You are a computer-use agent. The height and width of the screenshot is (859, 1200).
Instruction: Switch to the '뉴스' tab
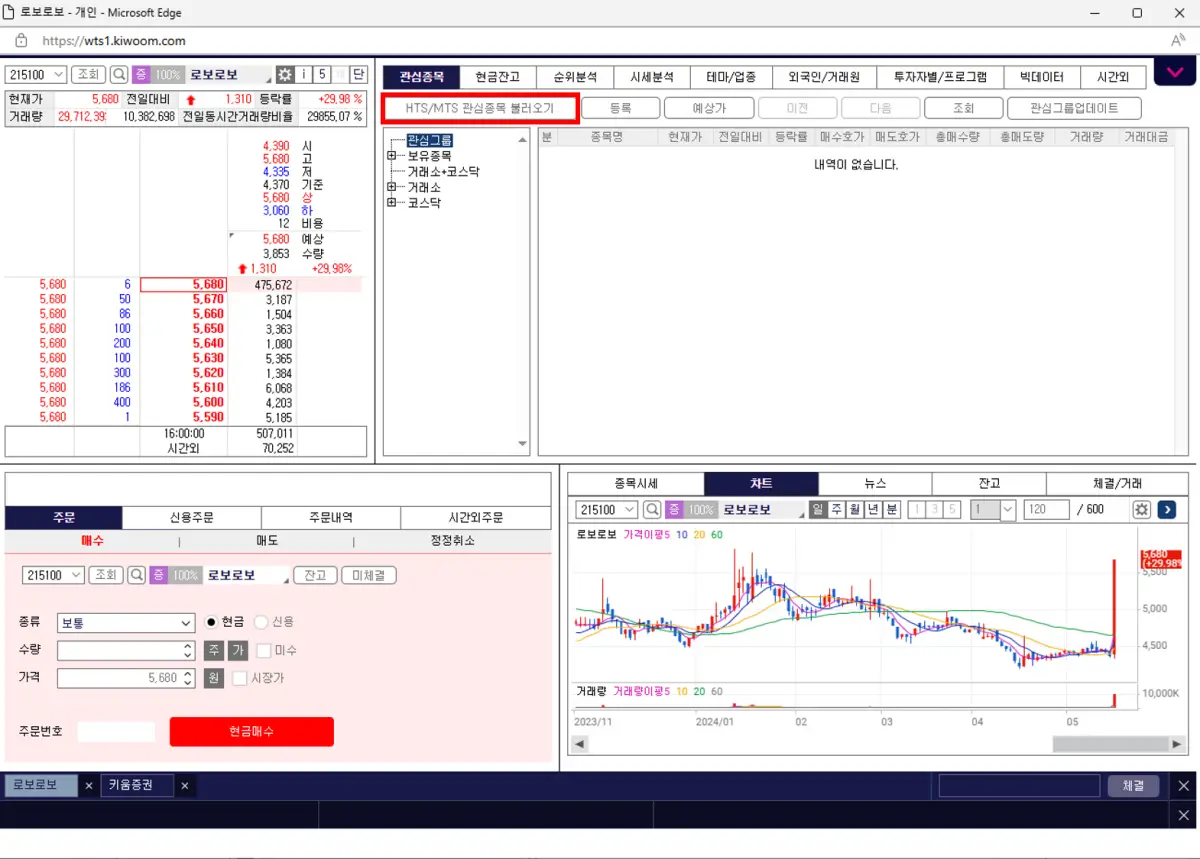pyautogui.click(x=875, y=483)
